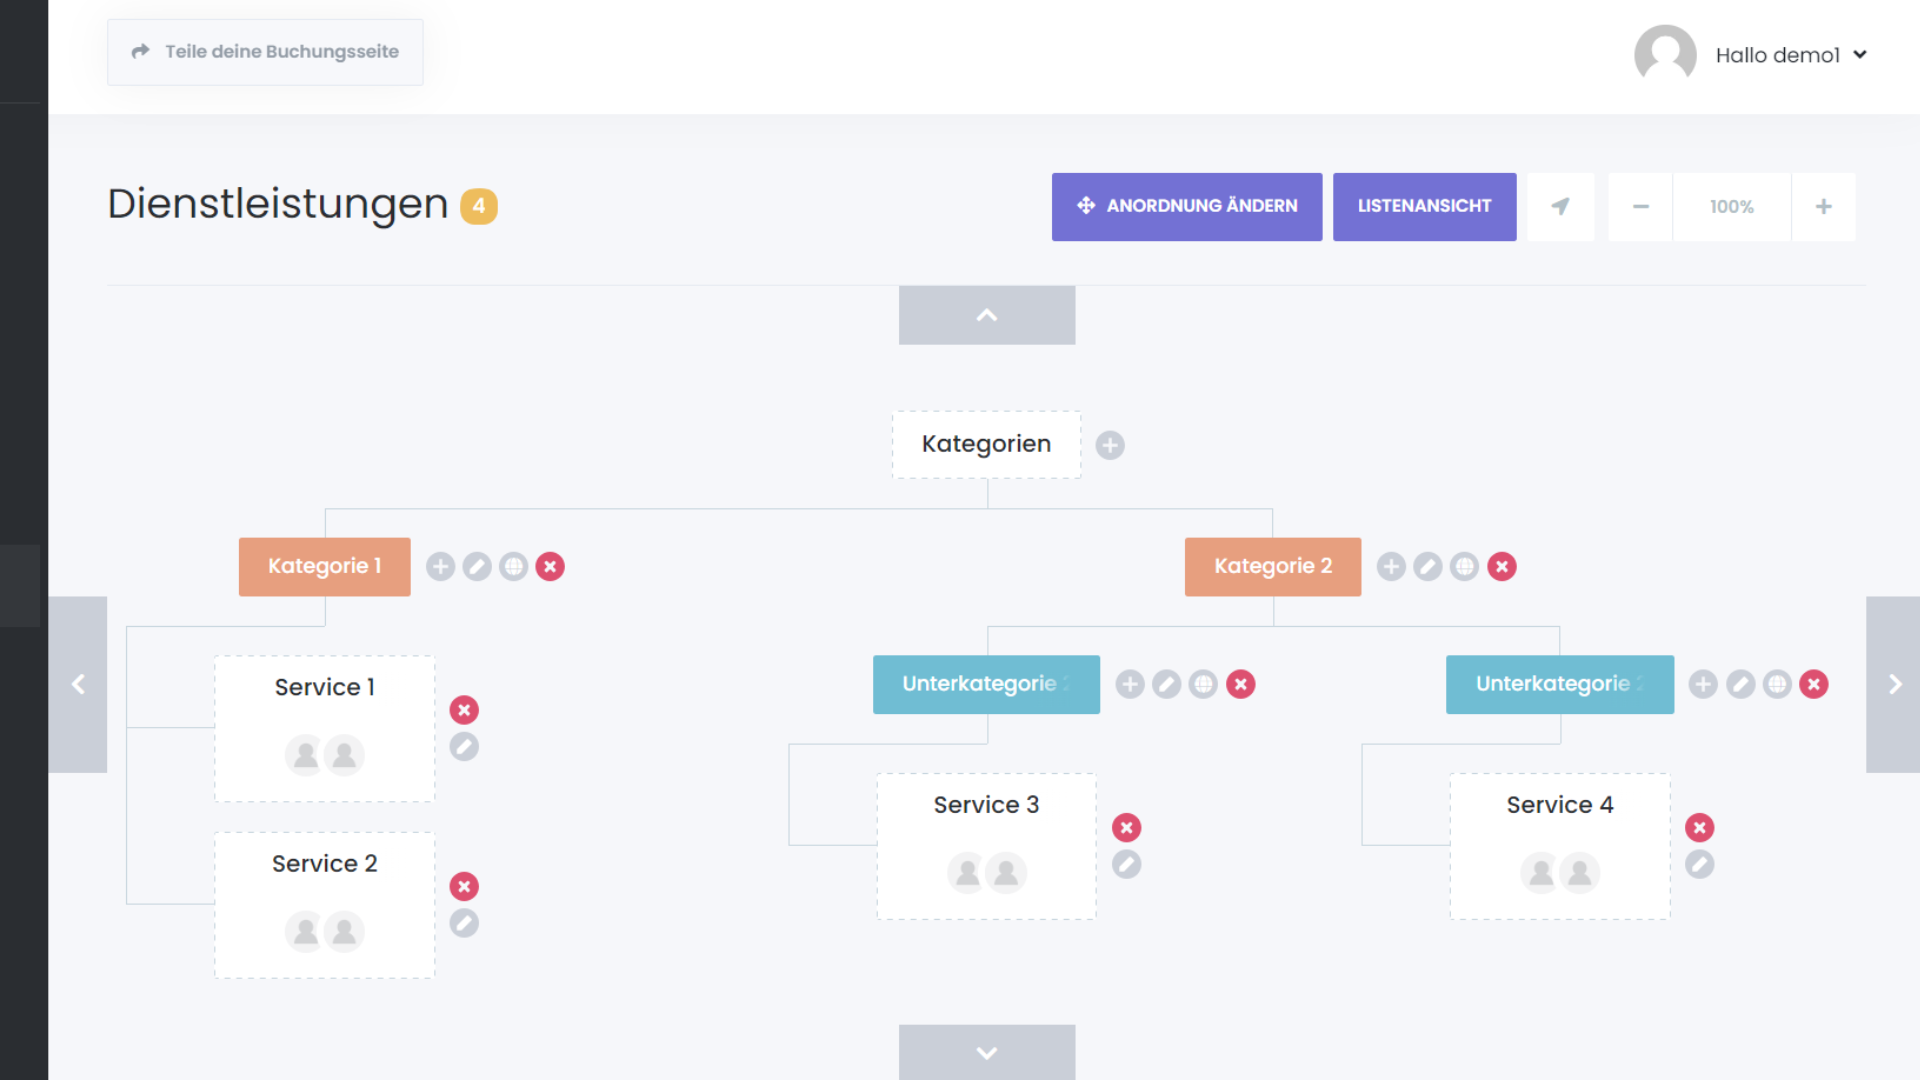Delete Kategorie 2 with the red X
Viewport: 1920px width, 1080px height.
click(x=1501, y=567)
